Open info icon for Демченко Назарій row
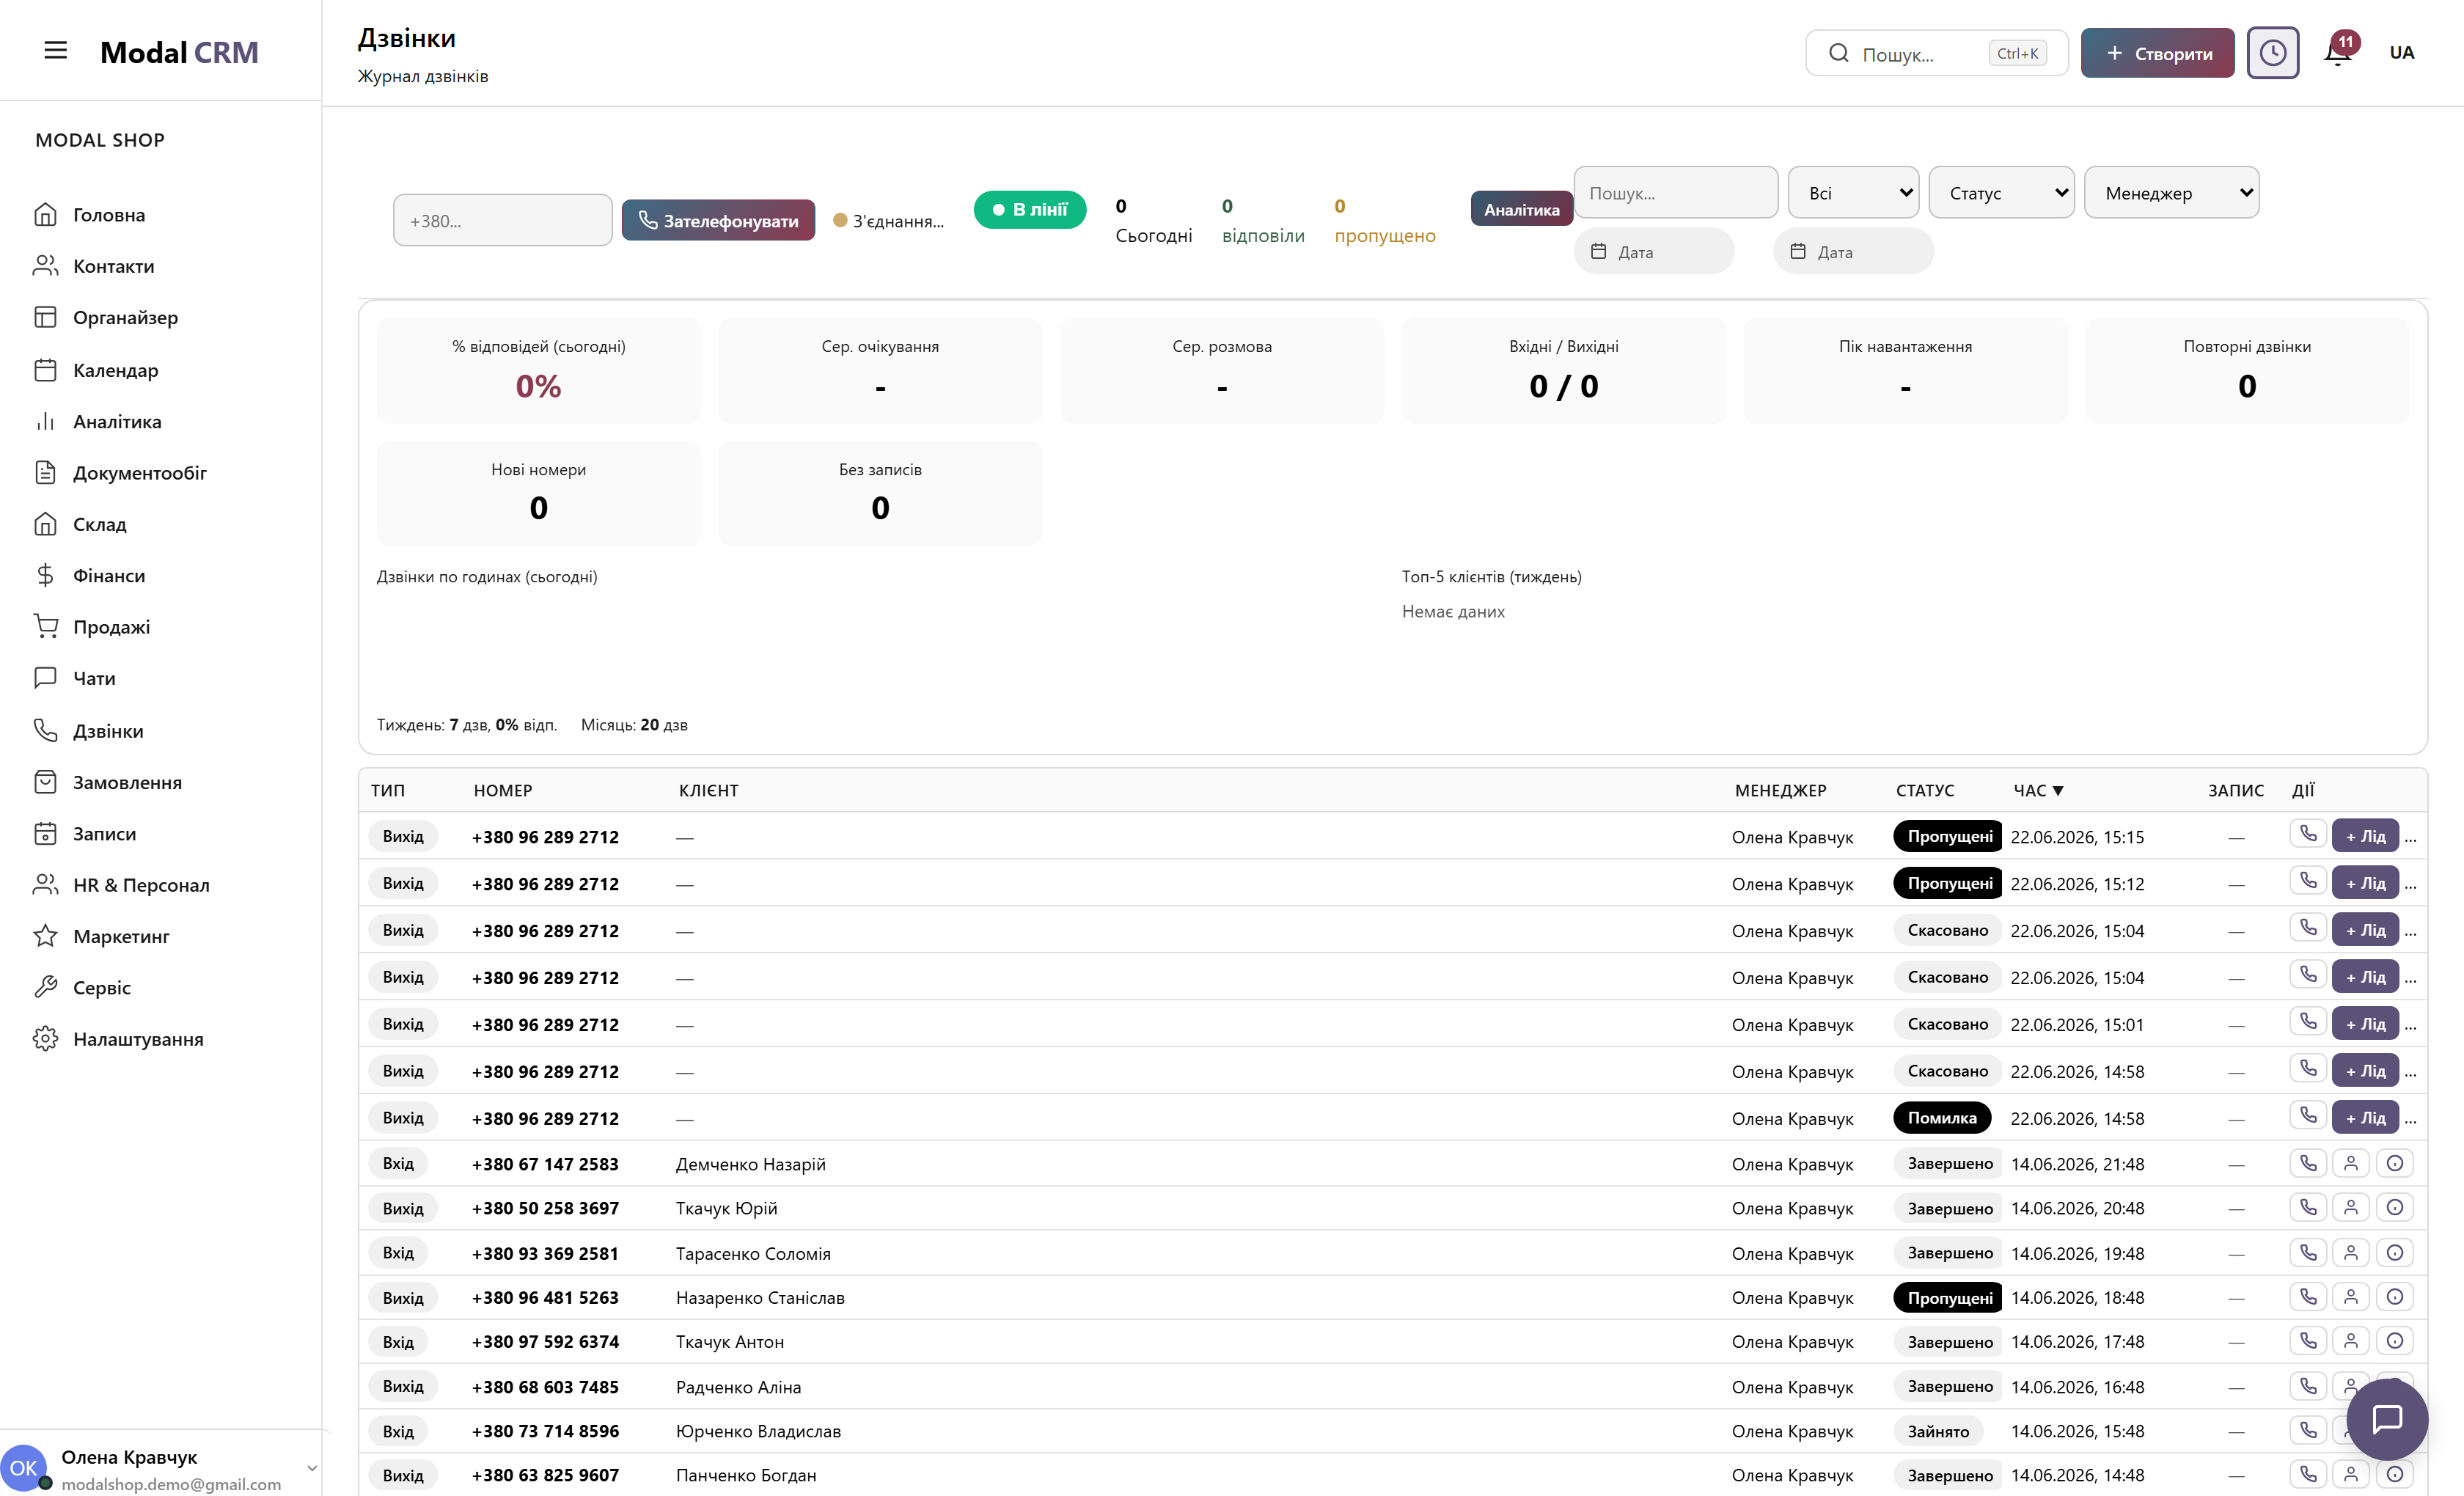 (2395, 1163)
